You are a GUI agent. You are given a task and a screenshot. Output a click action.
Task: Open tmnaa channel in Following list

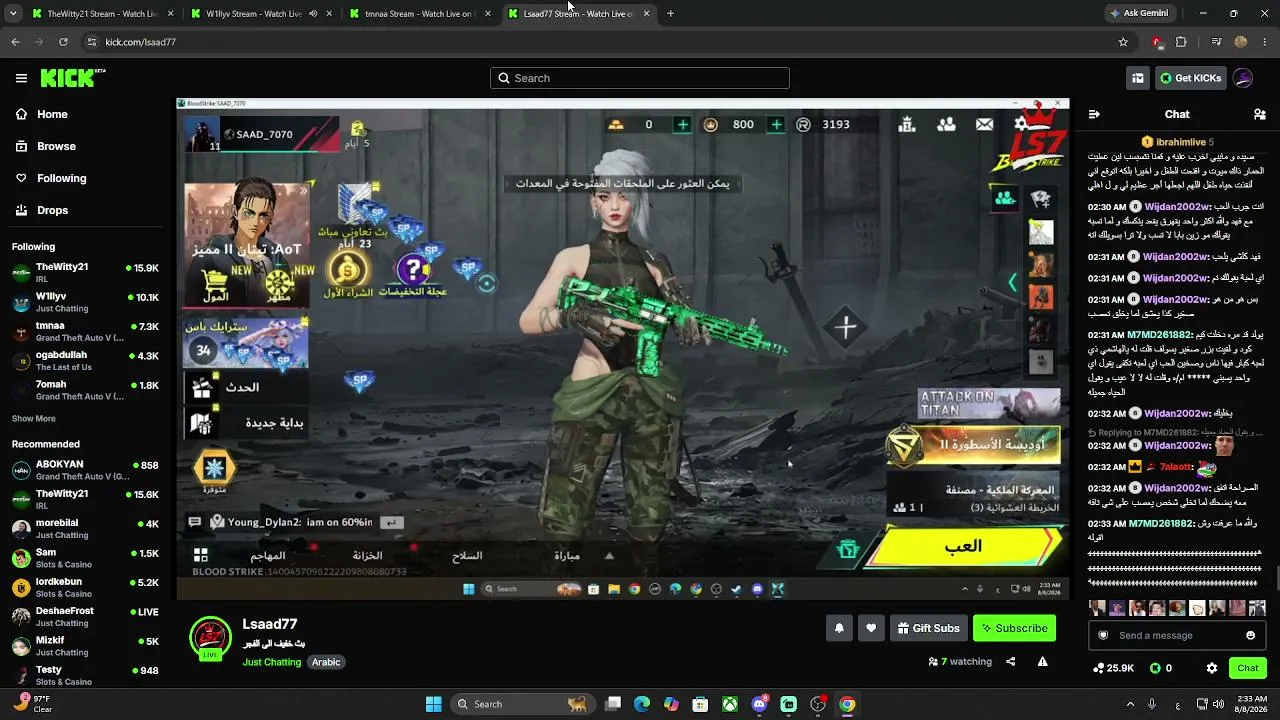click(x=85, y=331)
